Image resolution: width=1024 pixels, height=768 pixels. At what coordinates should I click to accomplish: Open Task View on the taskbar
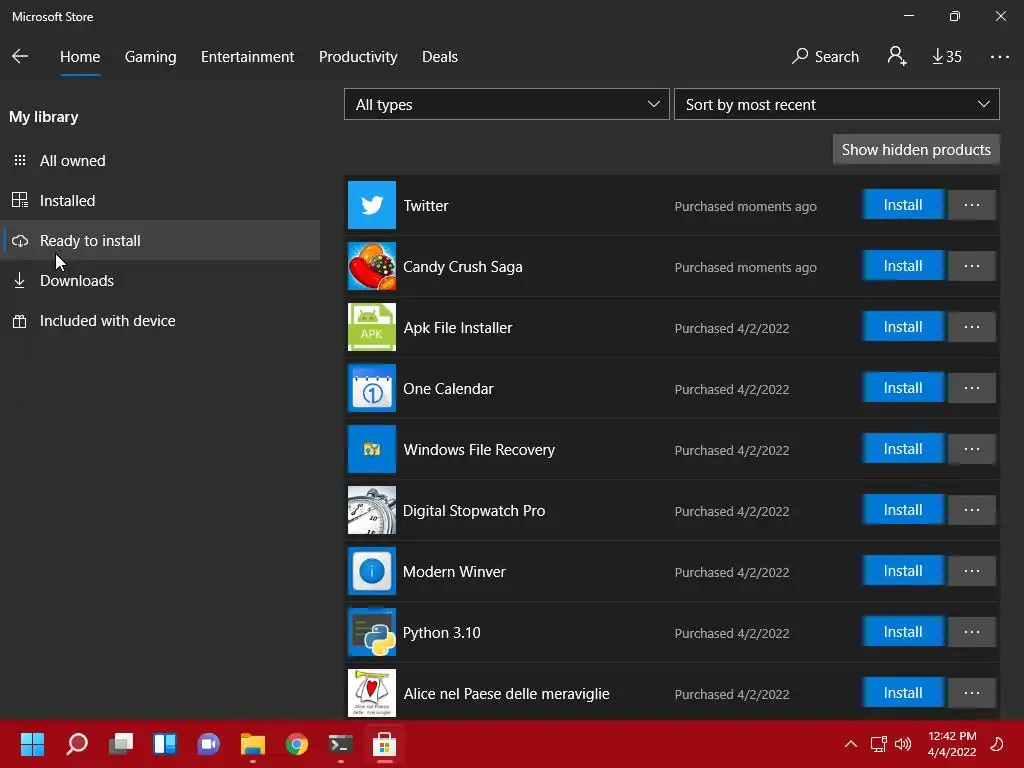coord(121,744)
